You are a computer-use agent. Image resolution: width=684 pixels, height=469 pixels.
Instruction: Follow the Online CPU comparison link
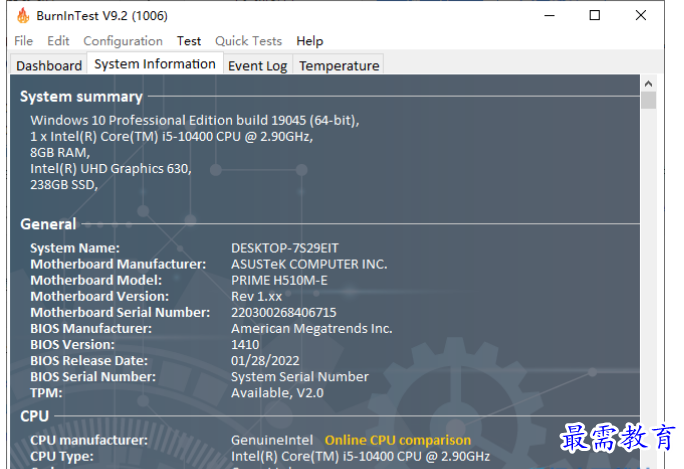coord(398,440)
